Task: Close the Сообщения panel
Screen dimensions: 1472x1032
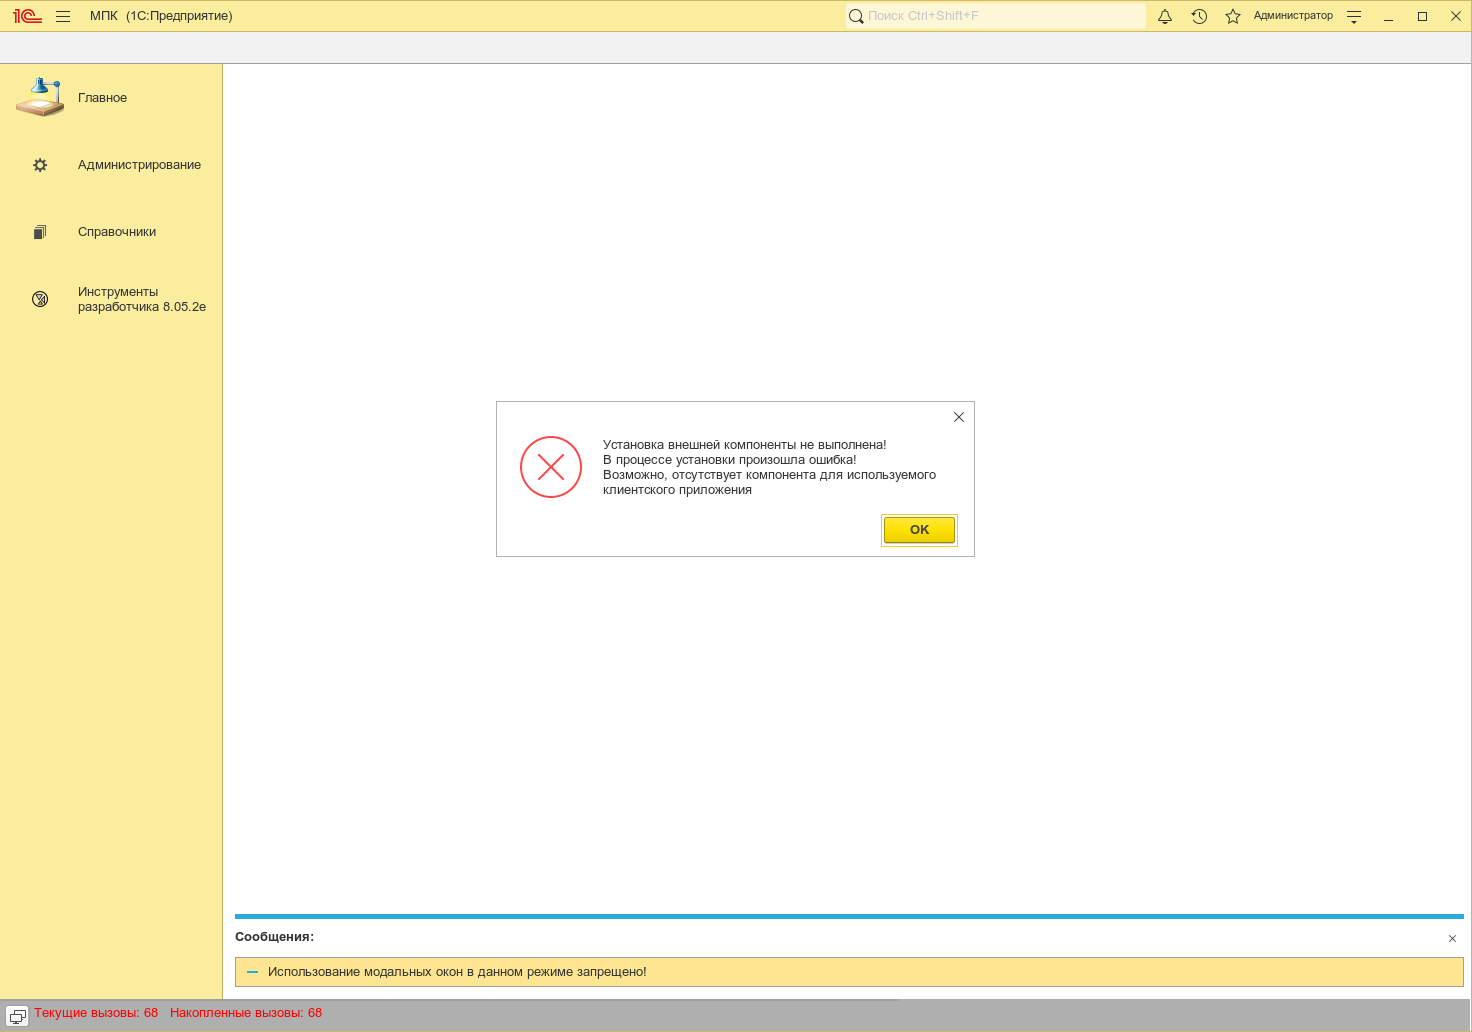Action: tap(1452, 938)
